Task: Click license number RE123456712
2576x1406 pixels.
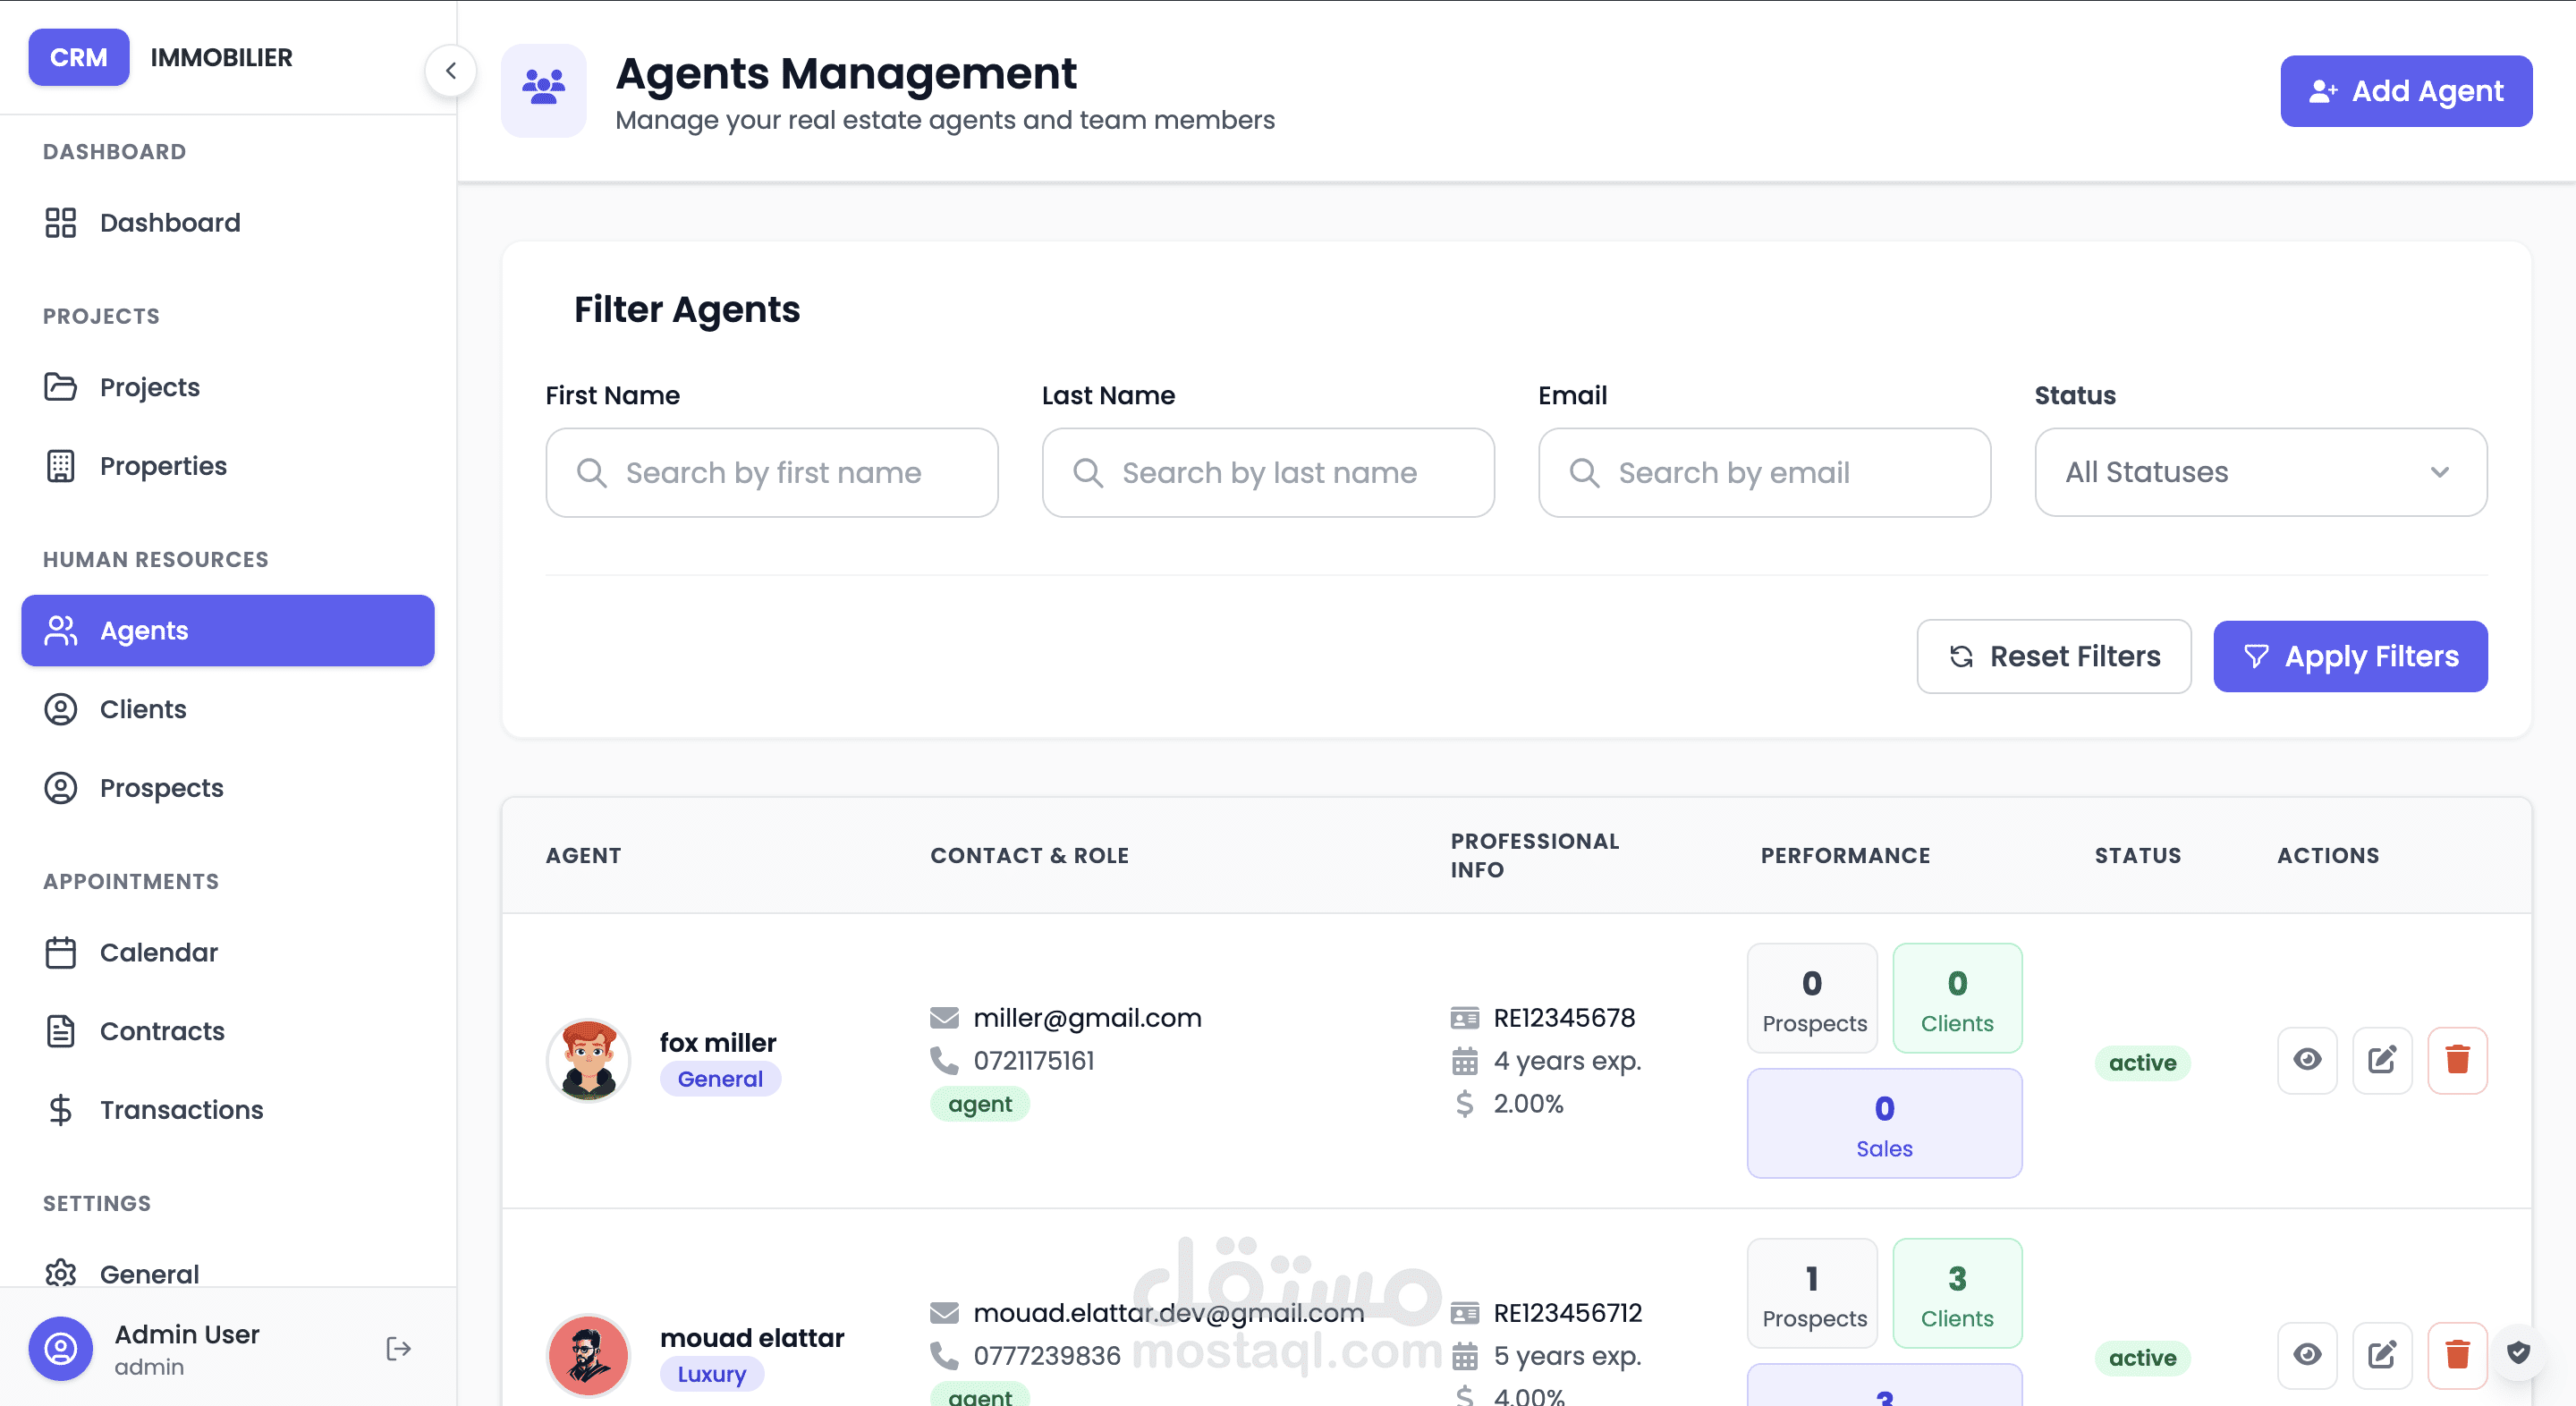Action: pyautogui.click(x=1568, y=1313)
